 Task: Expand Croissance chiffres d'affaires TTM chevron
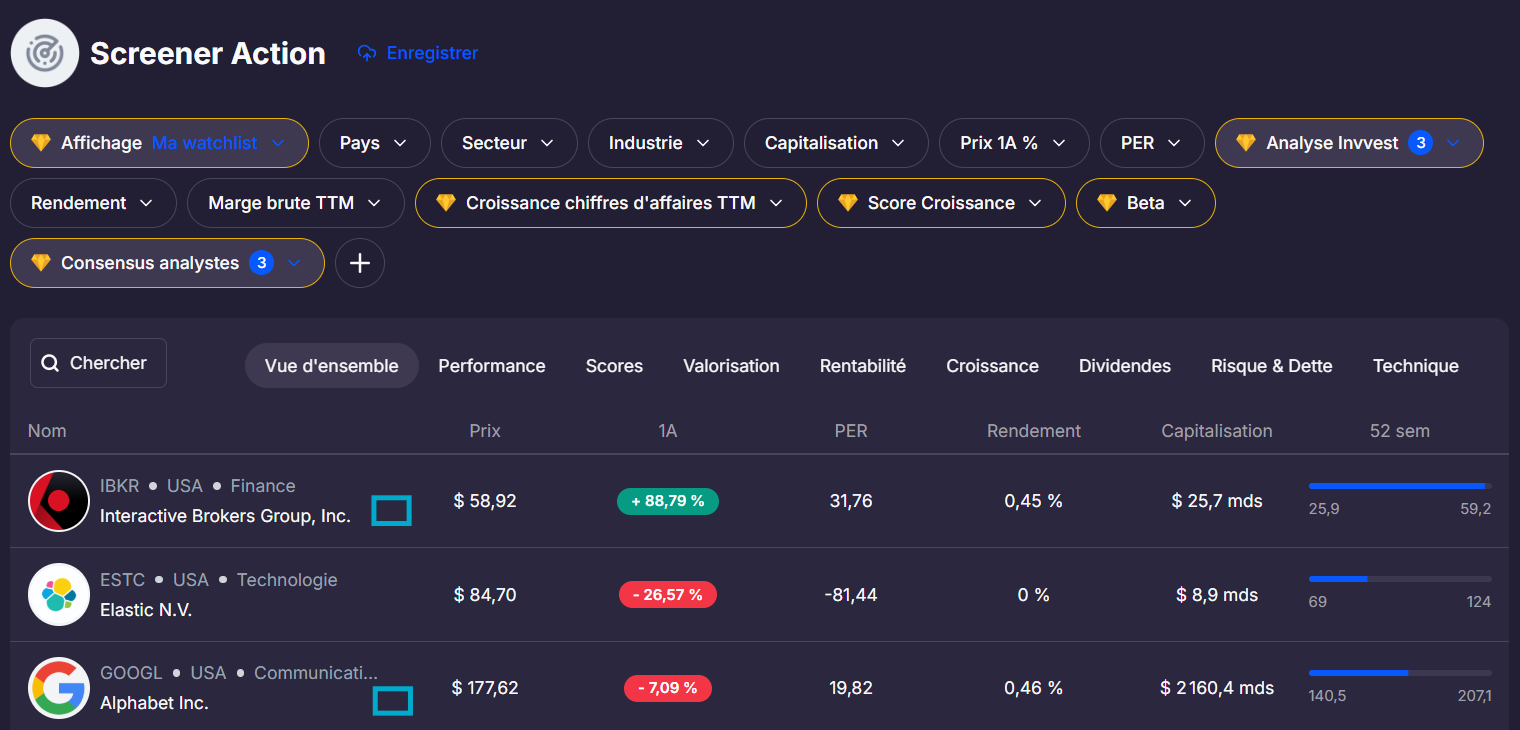[x=776, y=203]
